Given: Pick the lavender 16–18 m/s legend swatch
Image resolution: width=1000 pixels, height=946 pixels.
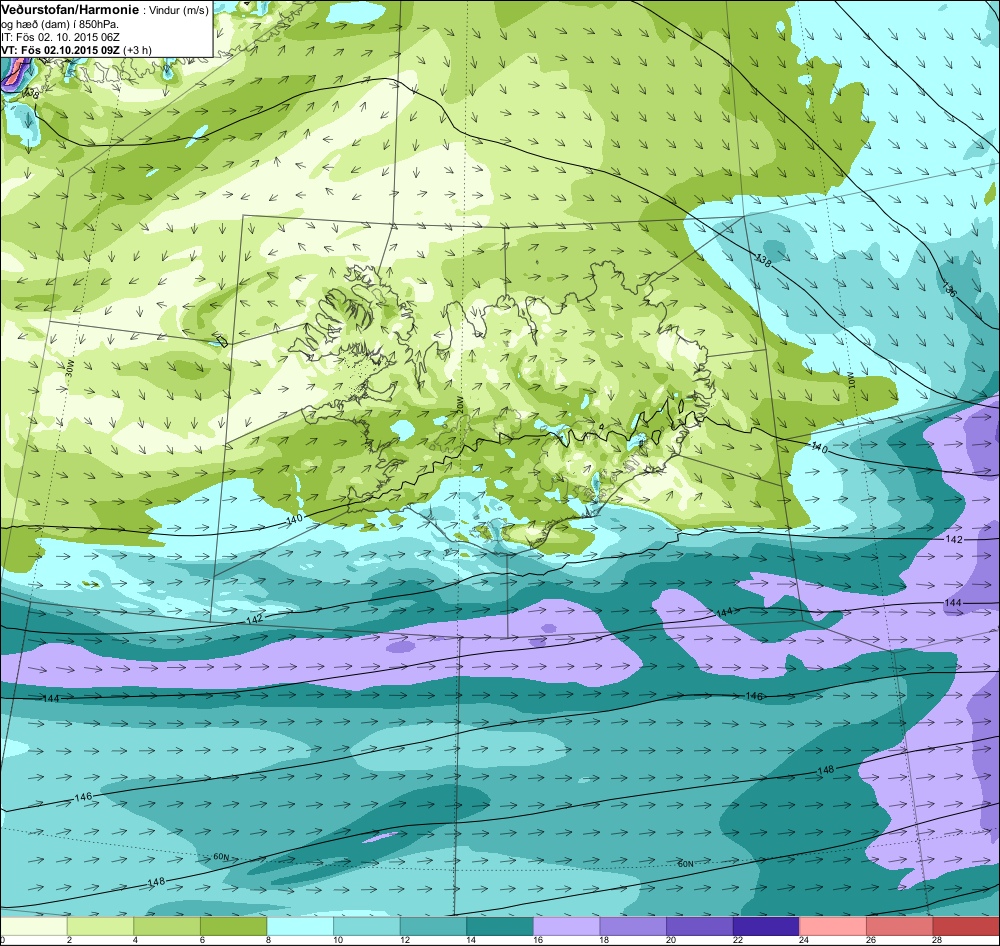Looking at the screenshot, I should pyautogui.click(x=566, y=926).
